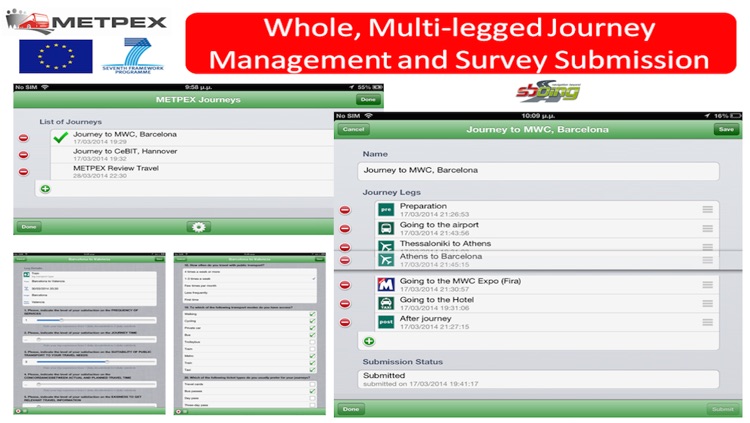Click plane icon of Athens to Barcelona
The width and height of the screenshot is (750, 423).
(x=386, y=260)
